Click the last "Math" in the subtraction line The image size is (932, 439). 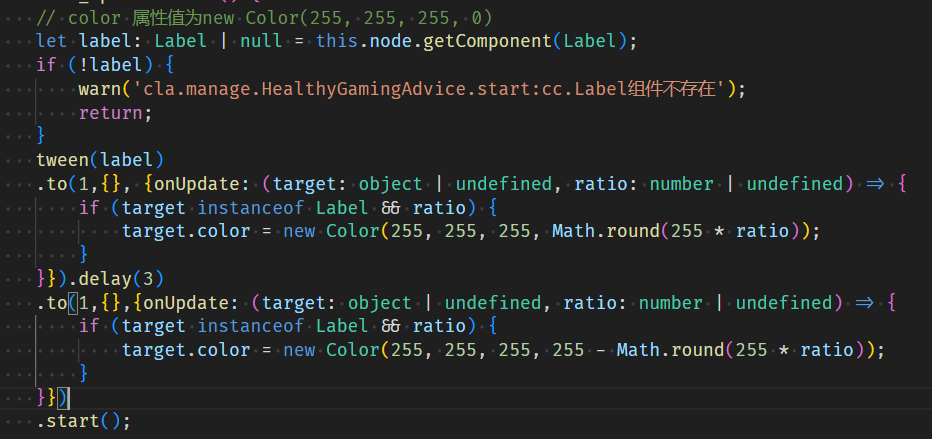click(638, 350)
